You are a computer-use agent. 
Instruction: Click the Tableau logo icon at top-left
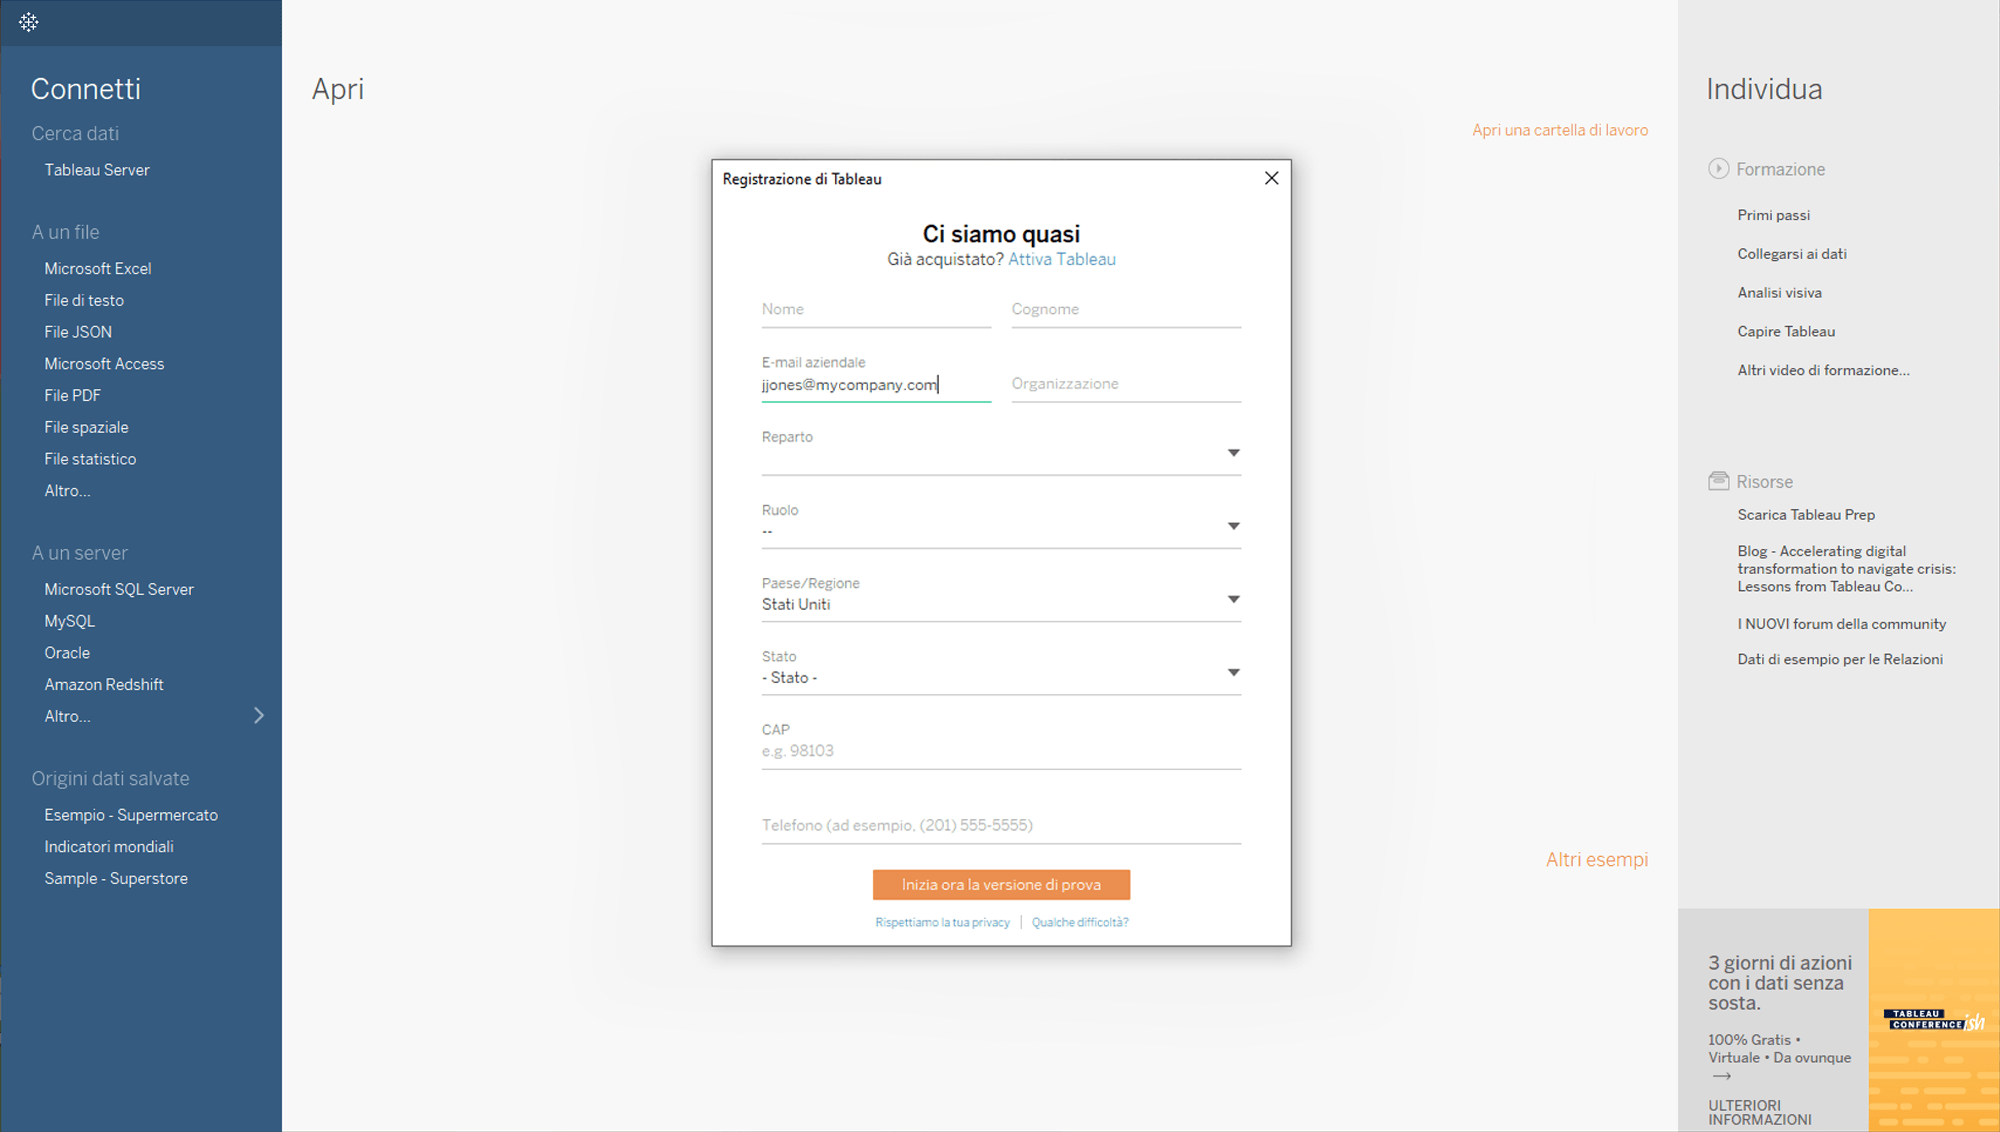coord(28,22)
